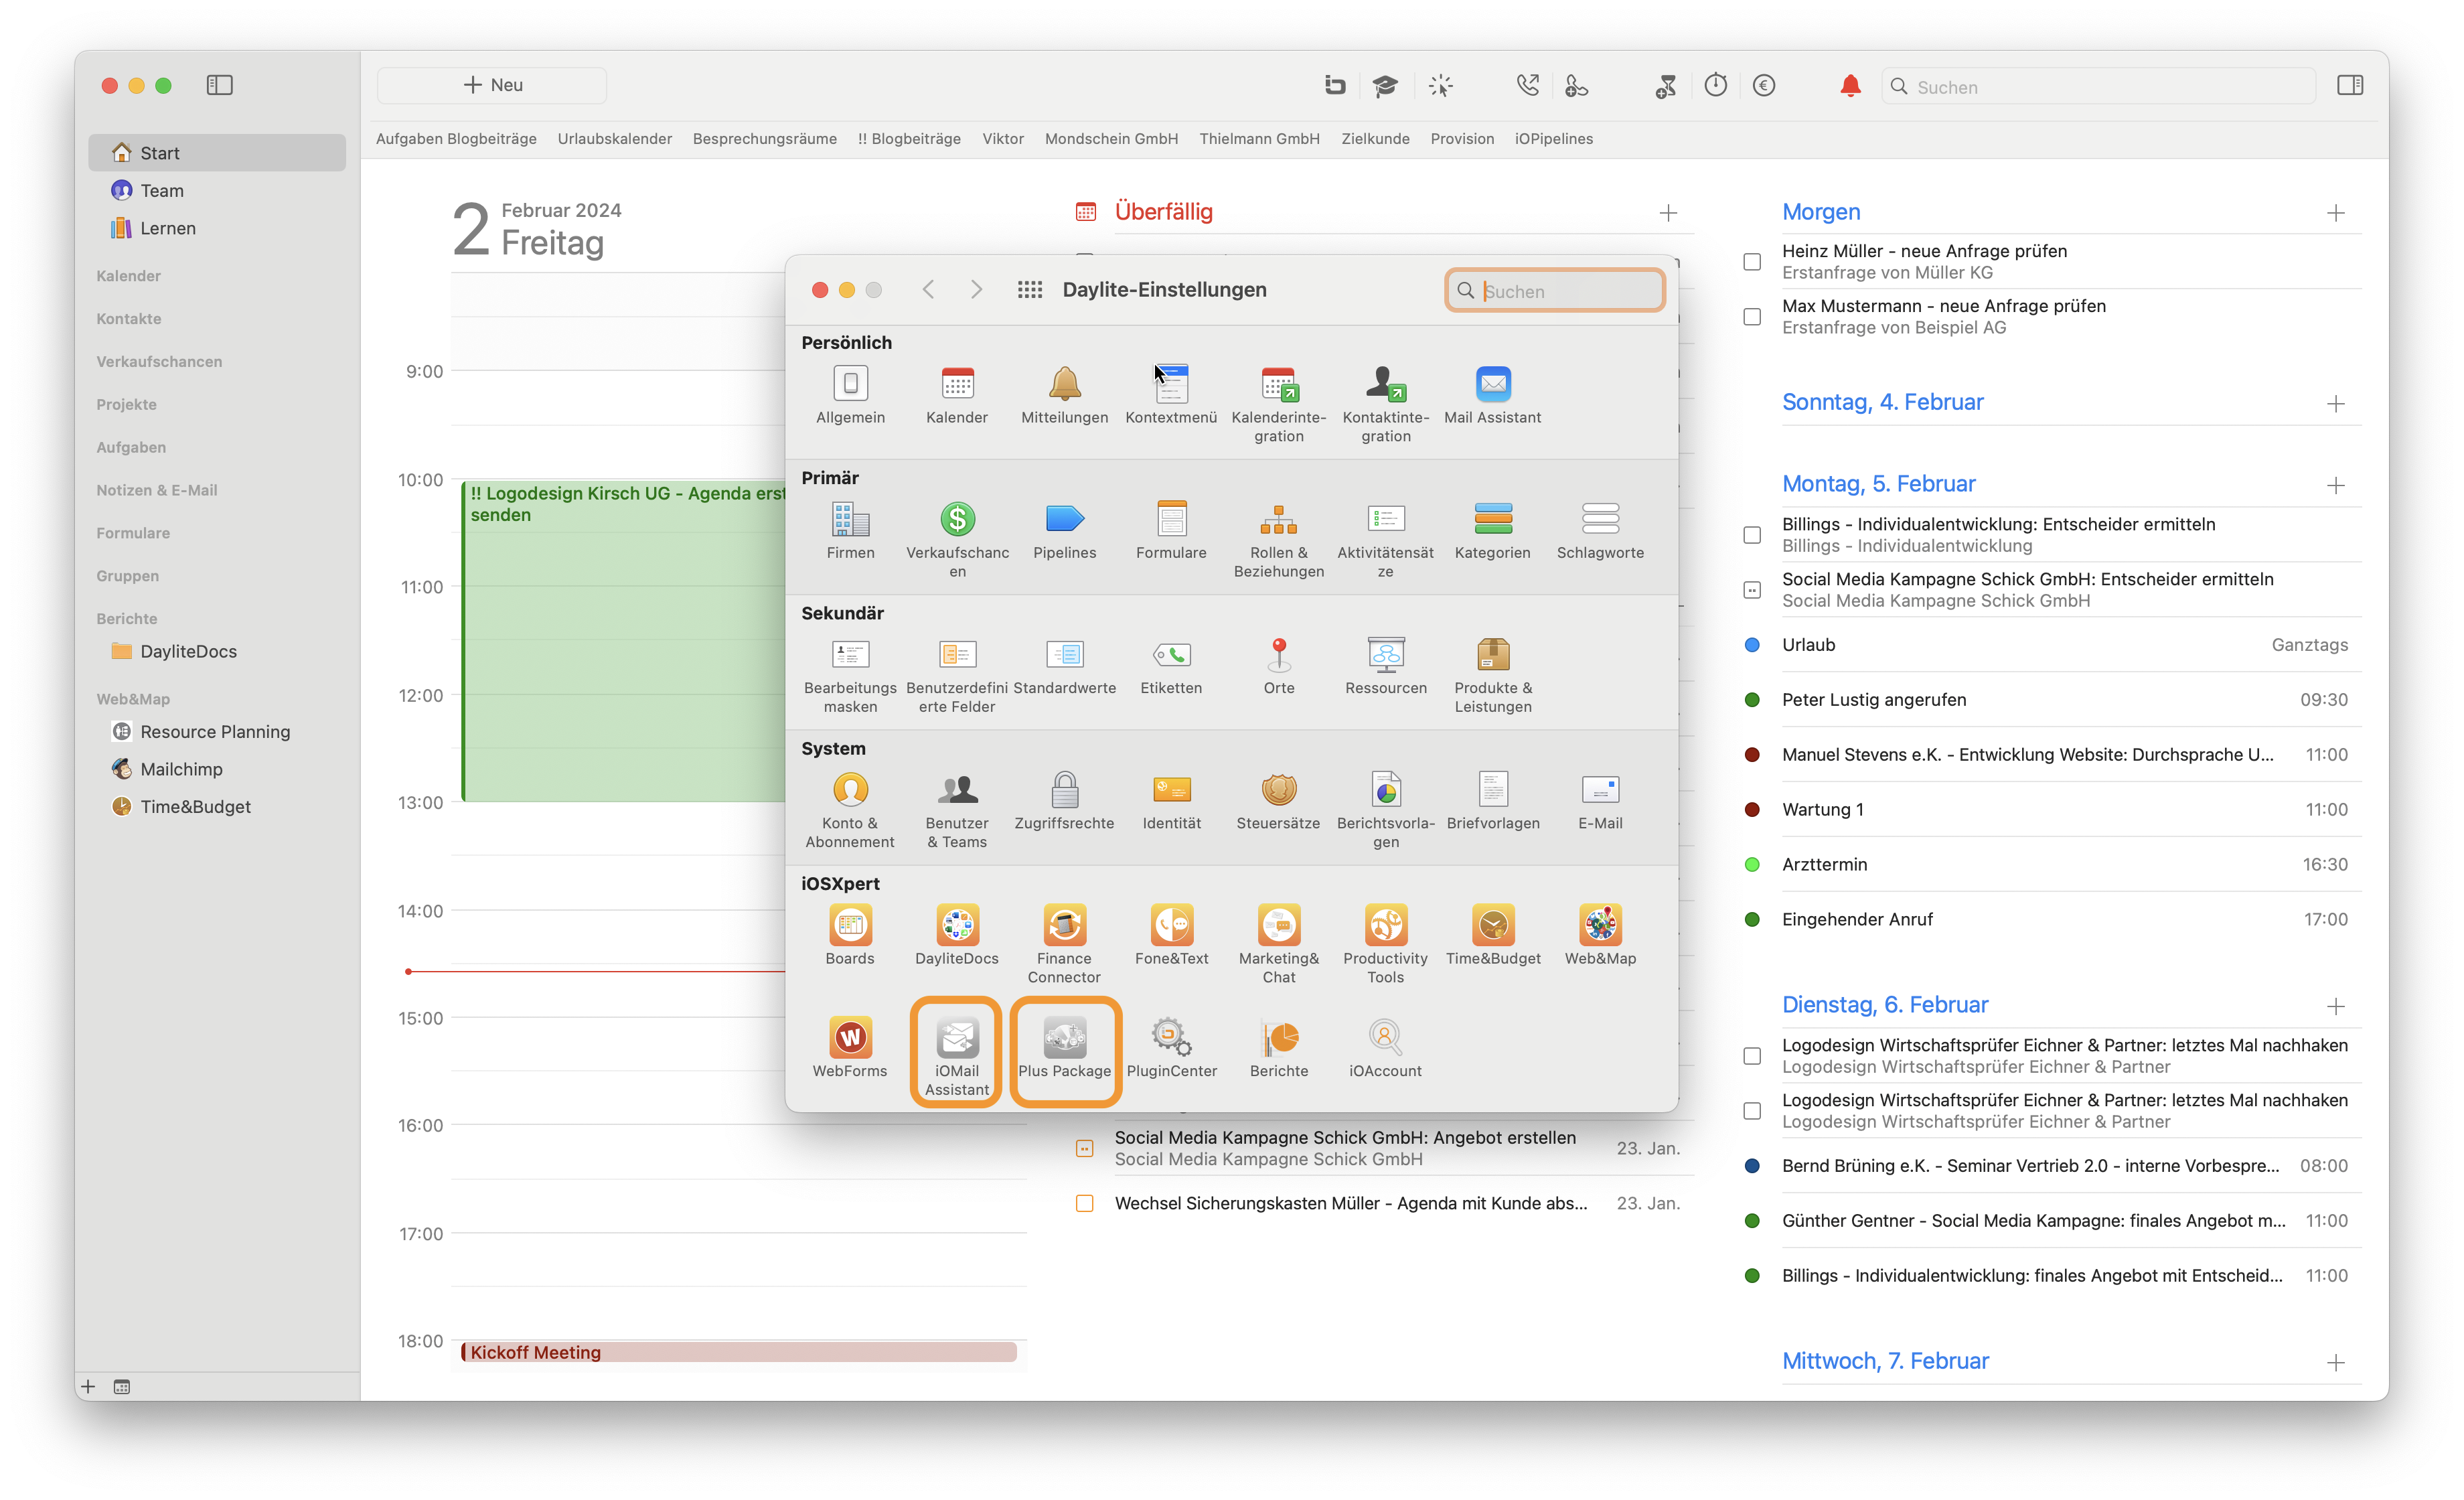The height and width of the screenshot is (1500, 2464).
Task: Check off Max Mustermann - neue Anfrage prüfen
Action: [1752, 317]
